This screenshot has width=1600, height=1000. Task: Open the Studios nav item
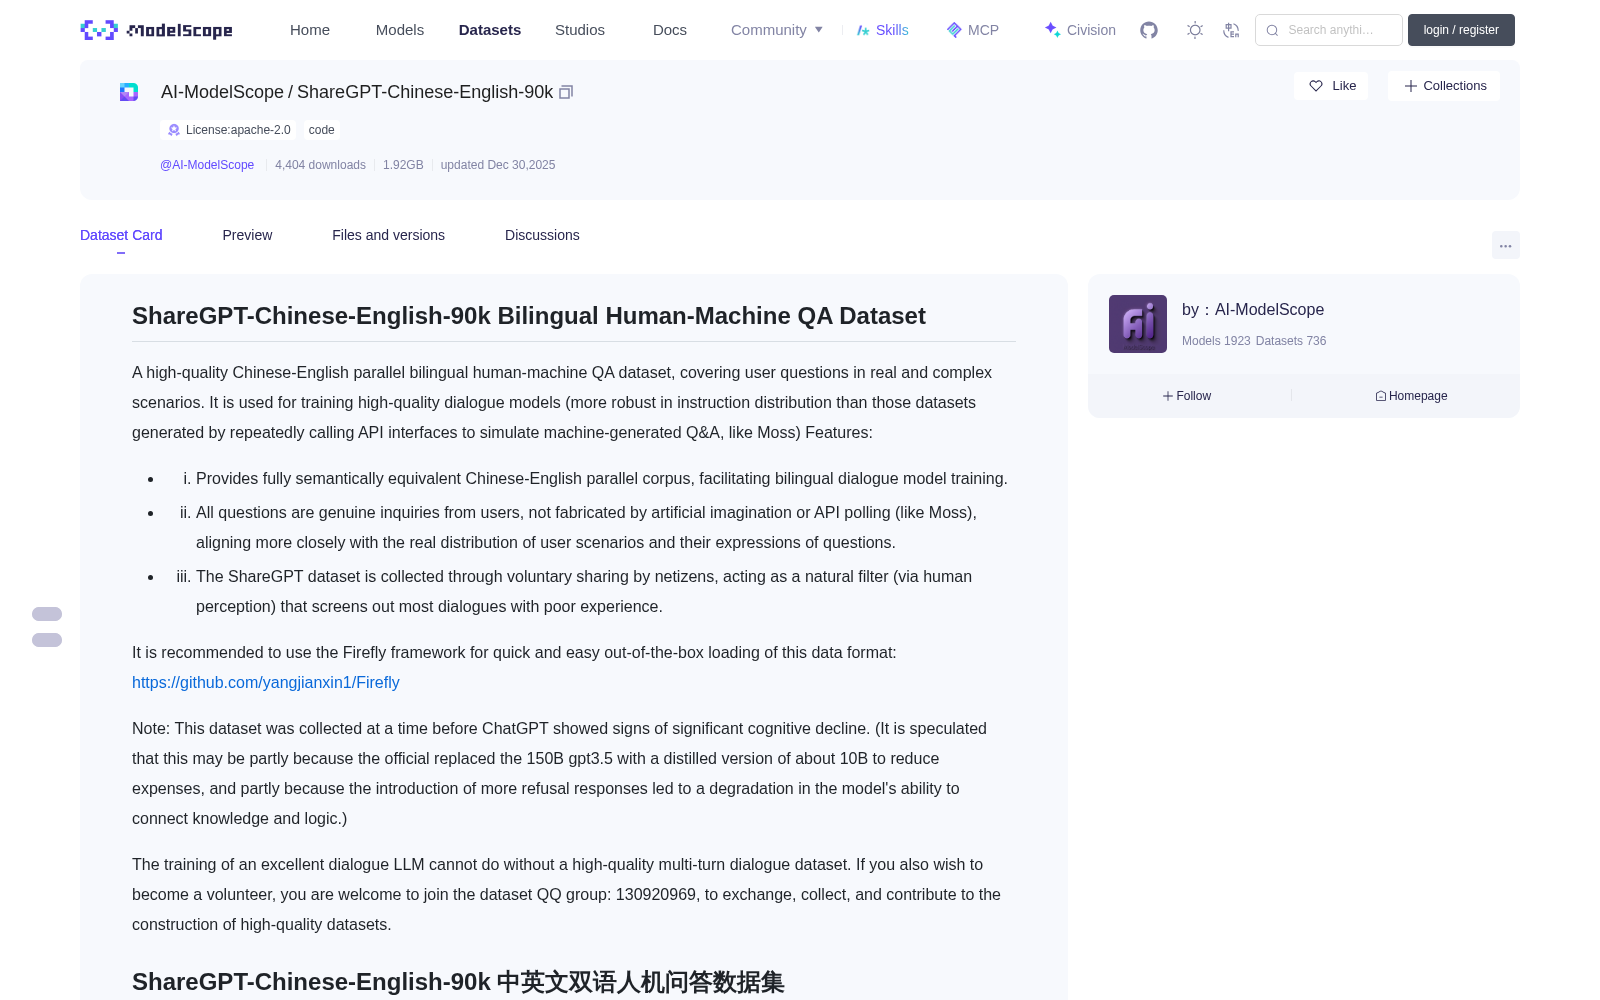(580, 30)
